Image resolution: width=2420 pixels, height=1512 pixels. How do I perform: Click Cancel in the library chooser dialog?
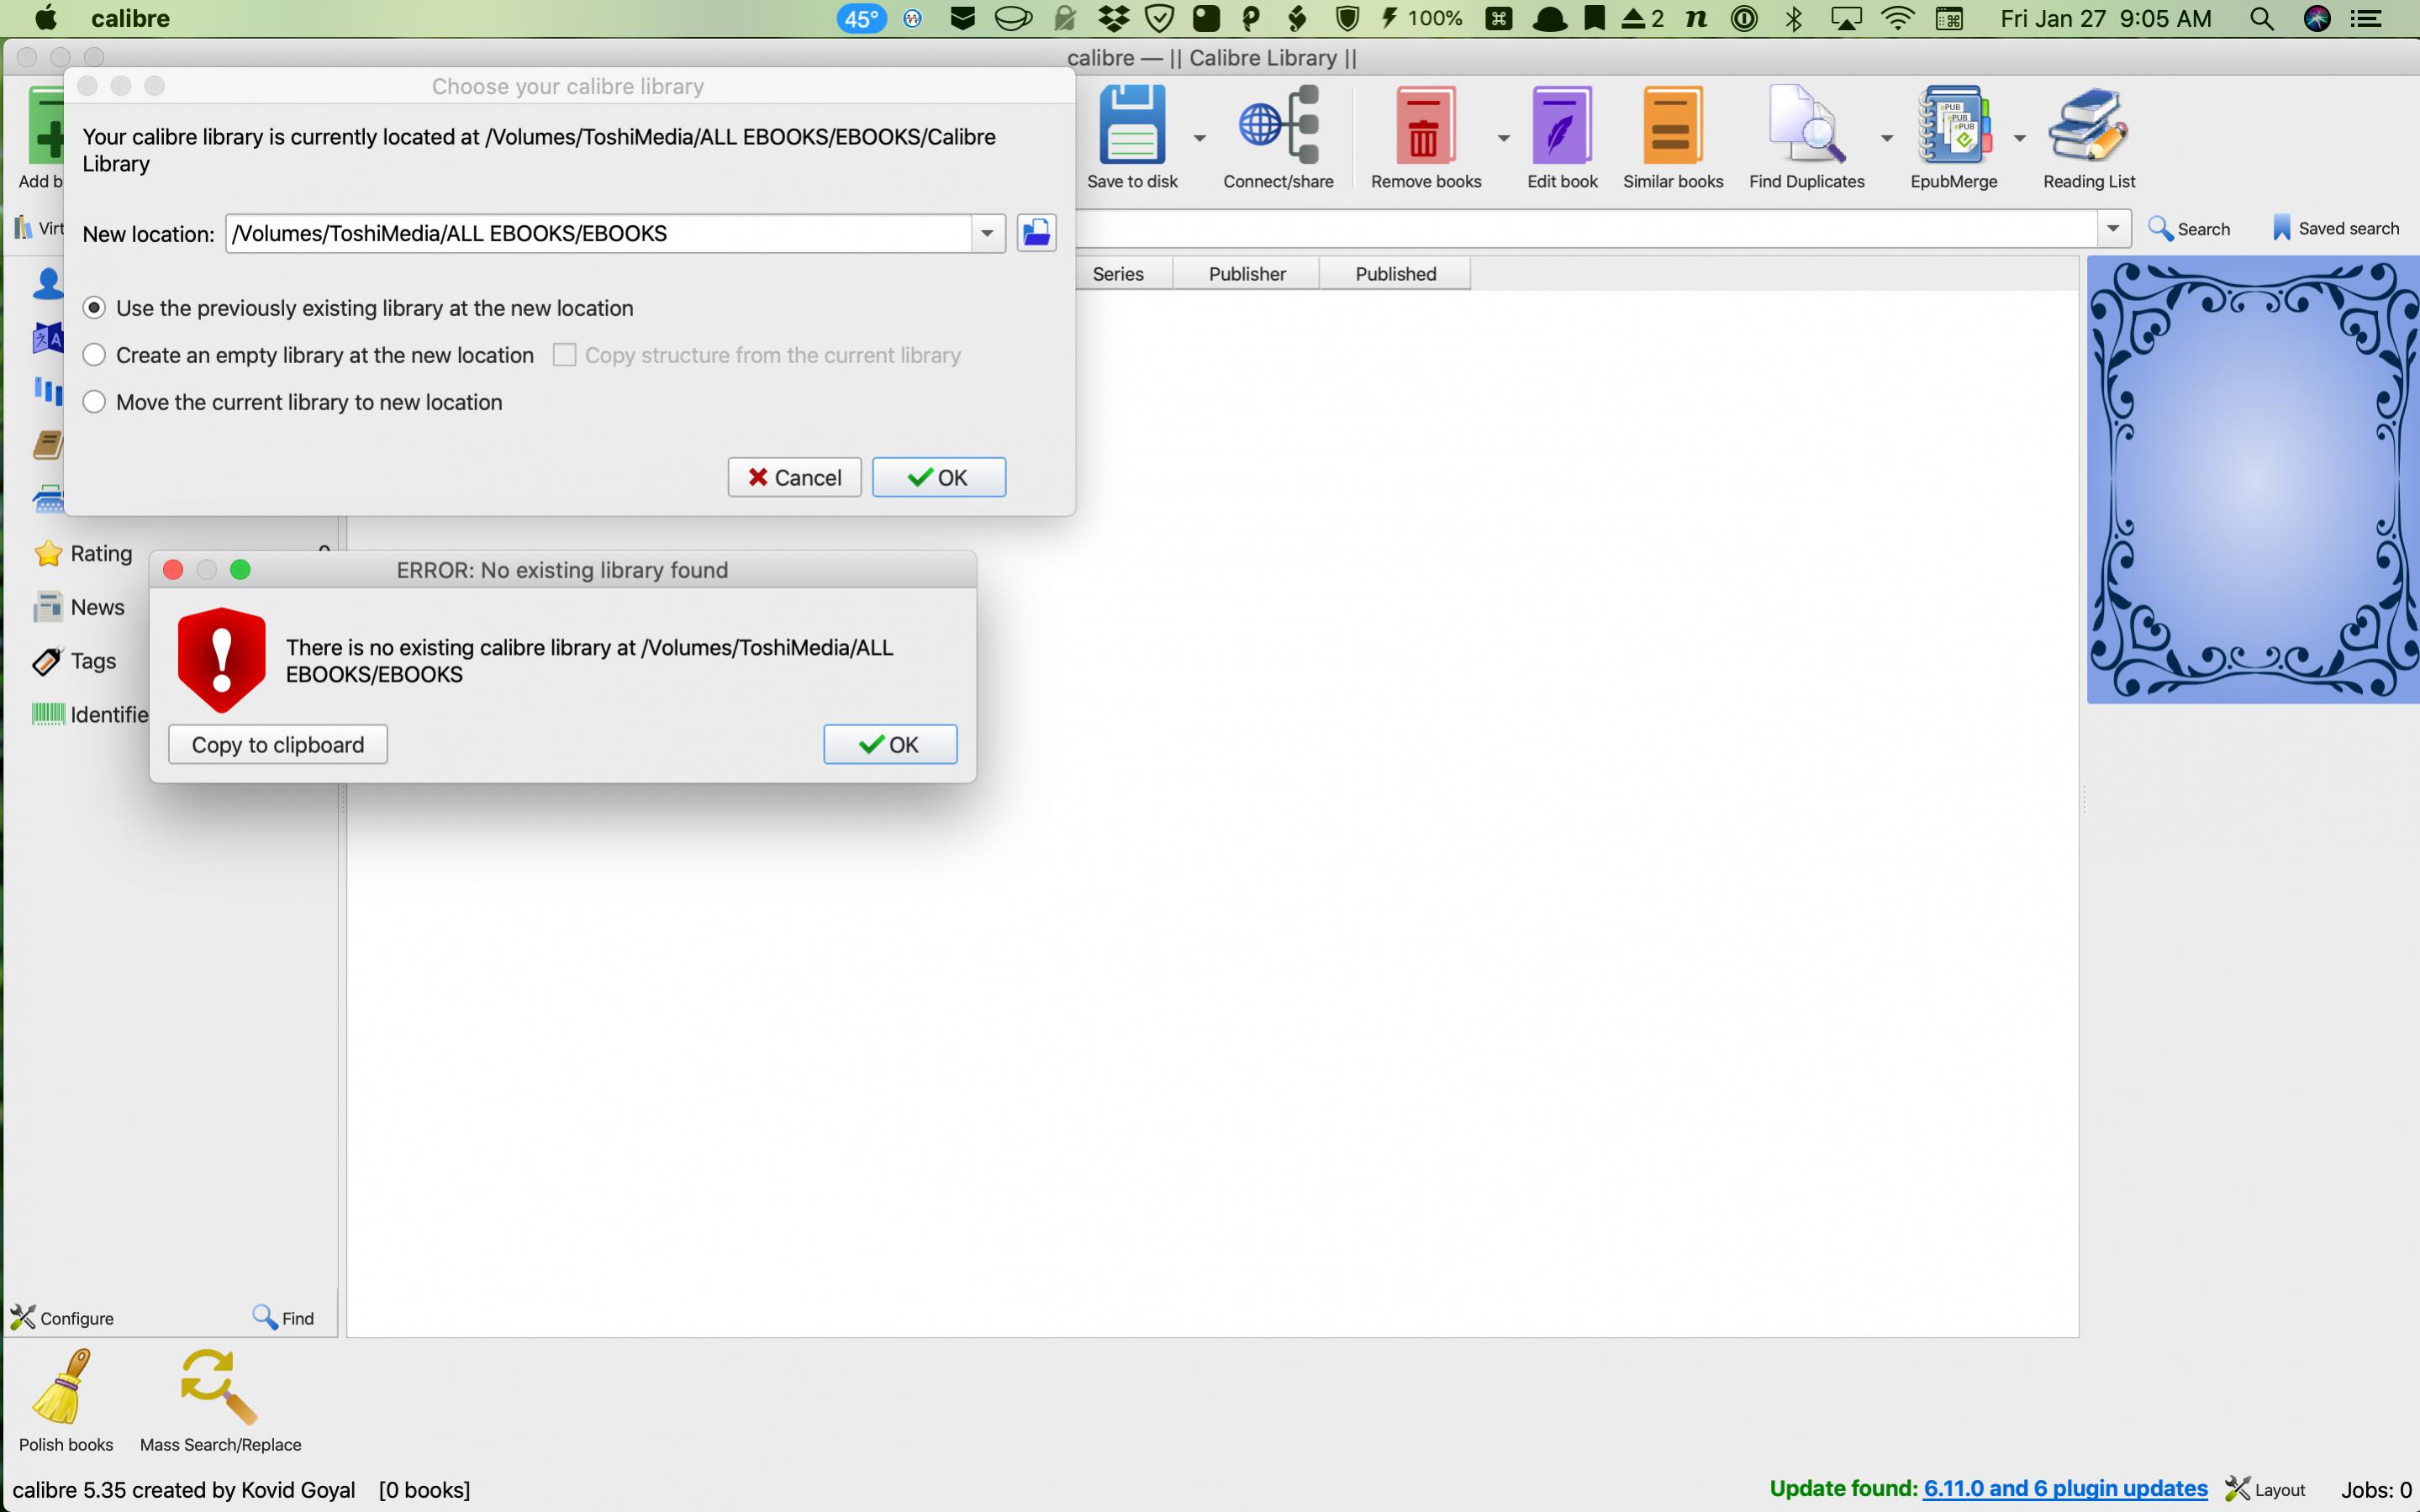794,477
